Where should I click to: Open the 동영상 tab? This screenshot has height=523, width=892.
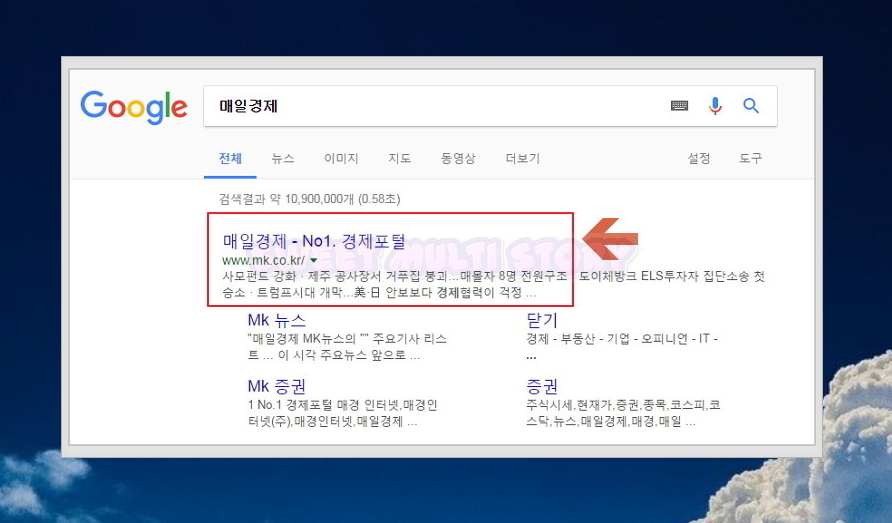point(458,158)
